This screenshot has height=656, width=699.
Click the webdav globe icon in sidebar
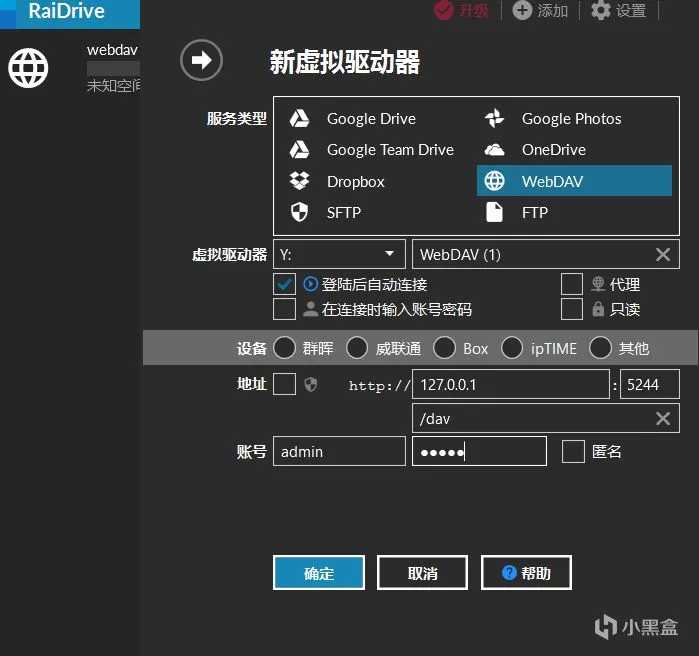[x=28, y=68]
